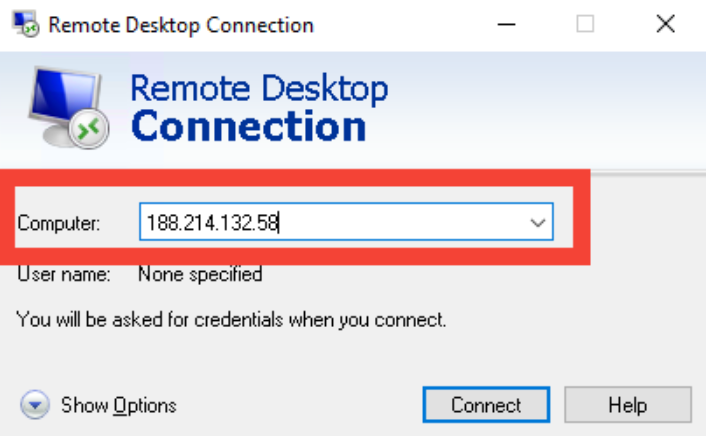This screenshot has height=436, width=709.
Task: Expand the Show Options text label
Action: point(118,405)
